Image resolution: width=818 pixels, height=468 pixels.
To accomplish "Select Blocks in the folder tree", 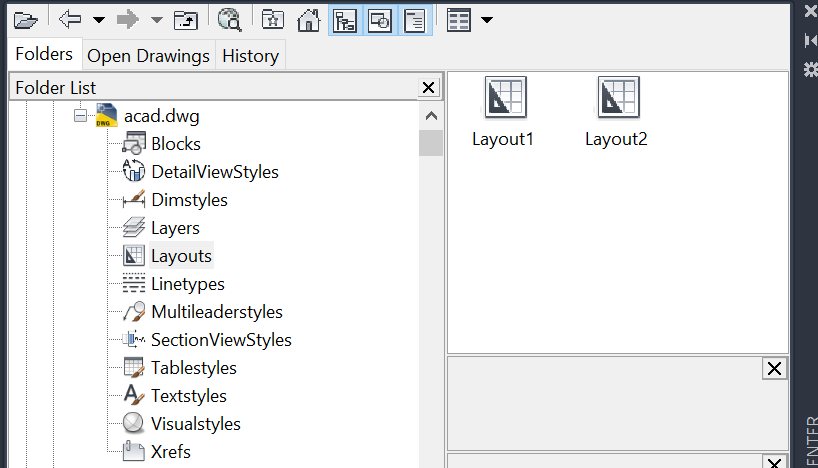I will click(176, 144).
